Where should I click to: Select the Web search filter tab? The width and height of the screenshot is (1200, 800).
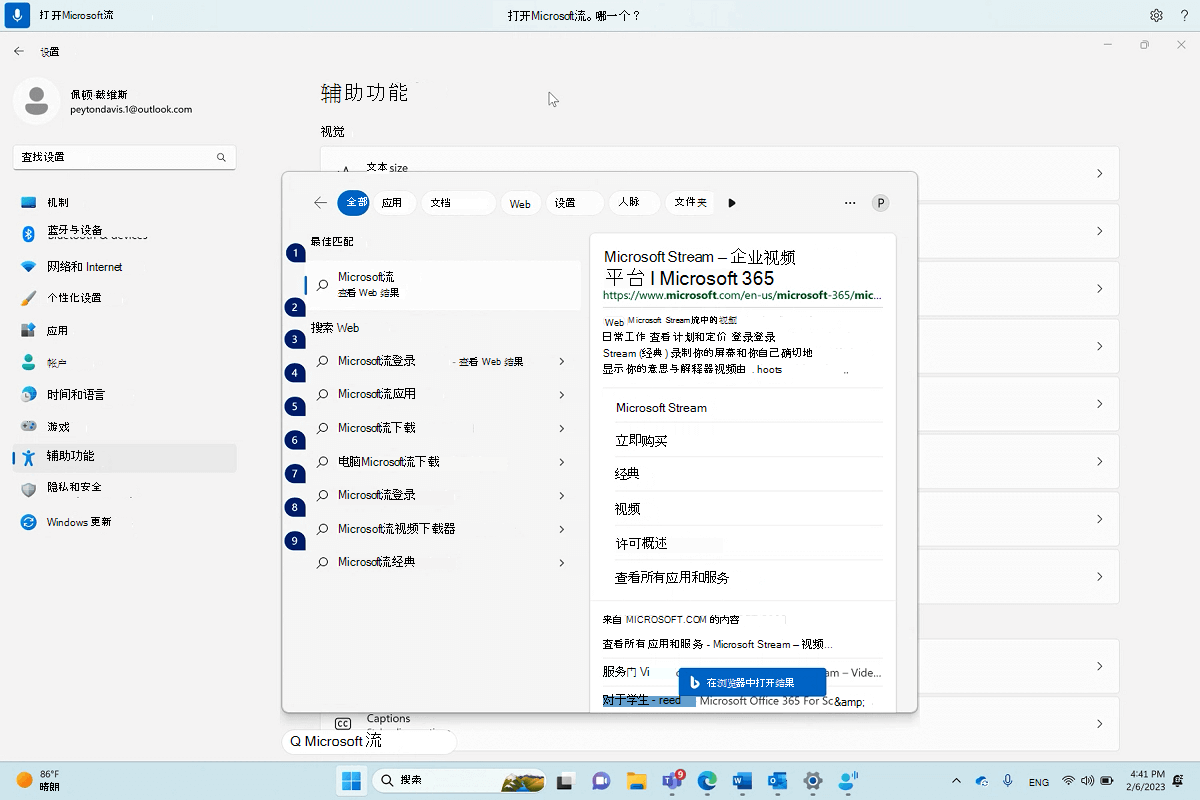520,203
